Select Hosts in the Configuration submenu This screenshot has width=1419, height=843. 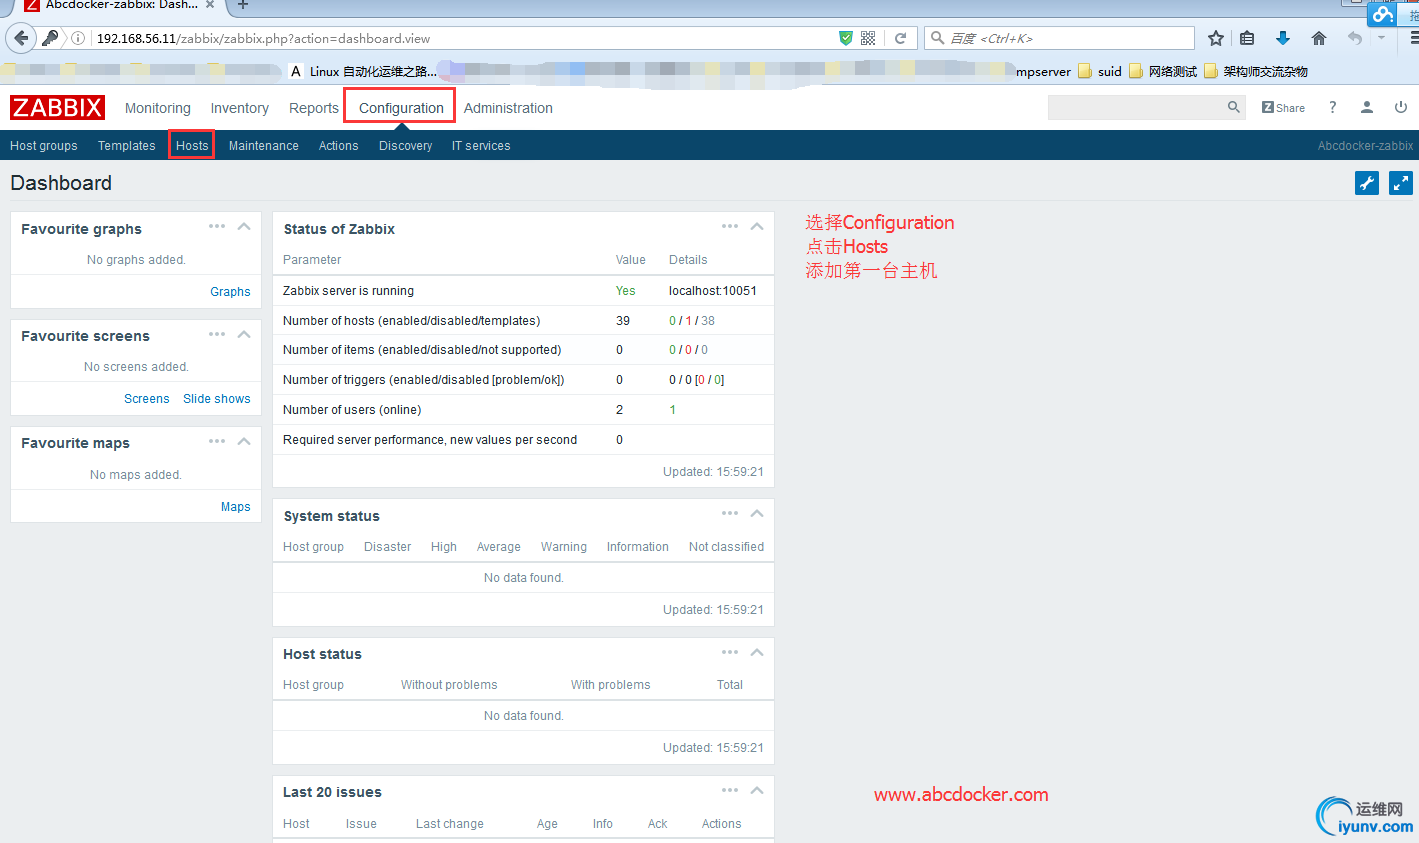[x=192, y=146]
